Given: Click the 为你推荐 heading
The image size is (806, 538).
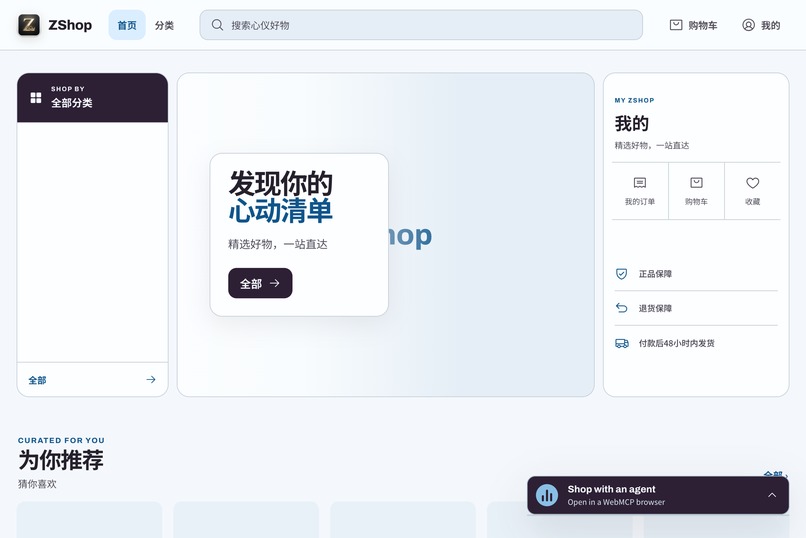Looking at the screenshot, I should click(61, 459).
